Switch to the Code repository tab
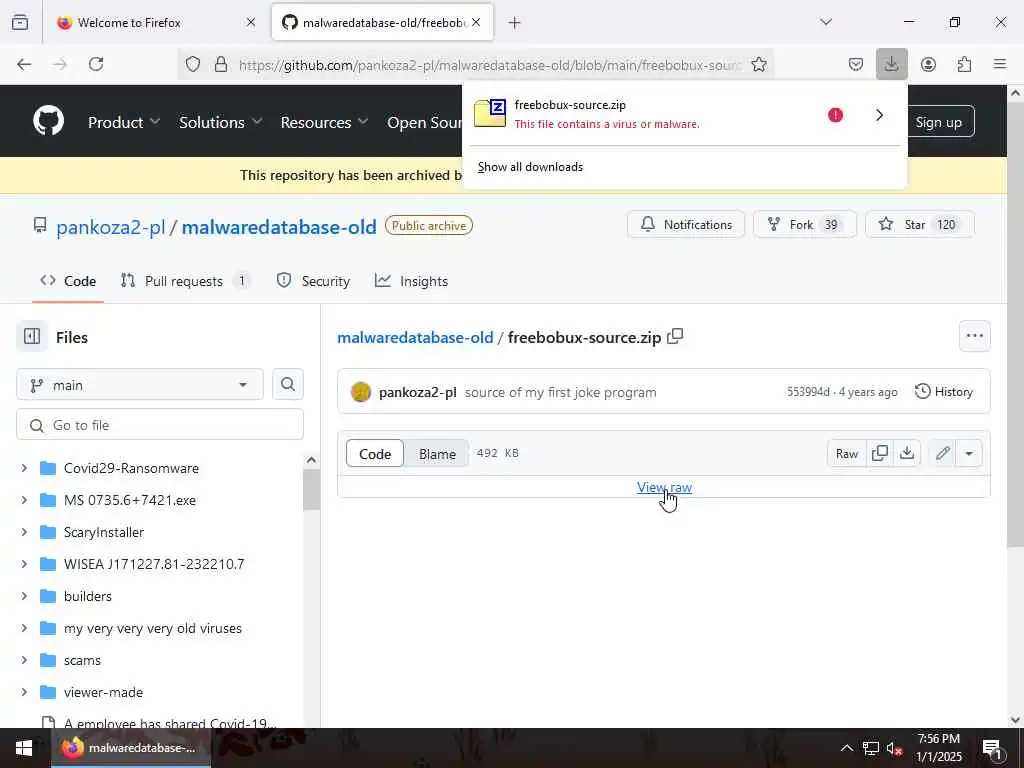 click(68, 281)
